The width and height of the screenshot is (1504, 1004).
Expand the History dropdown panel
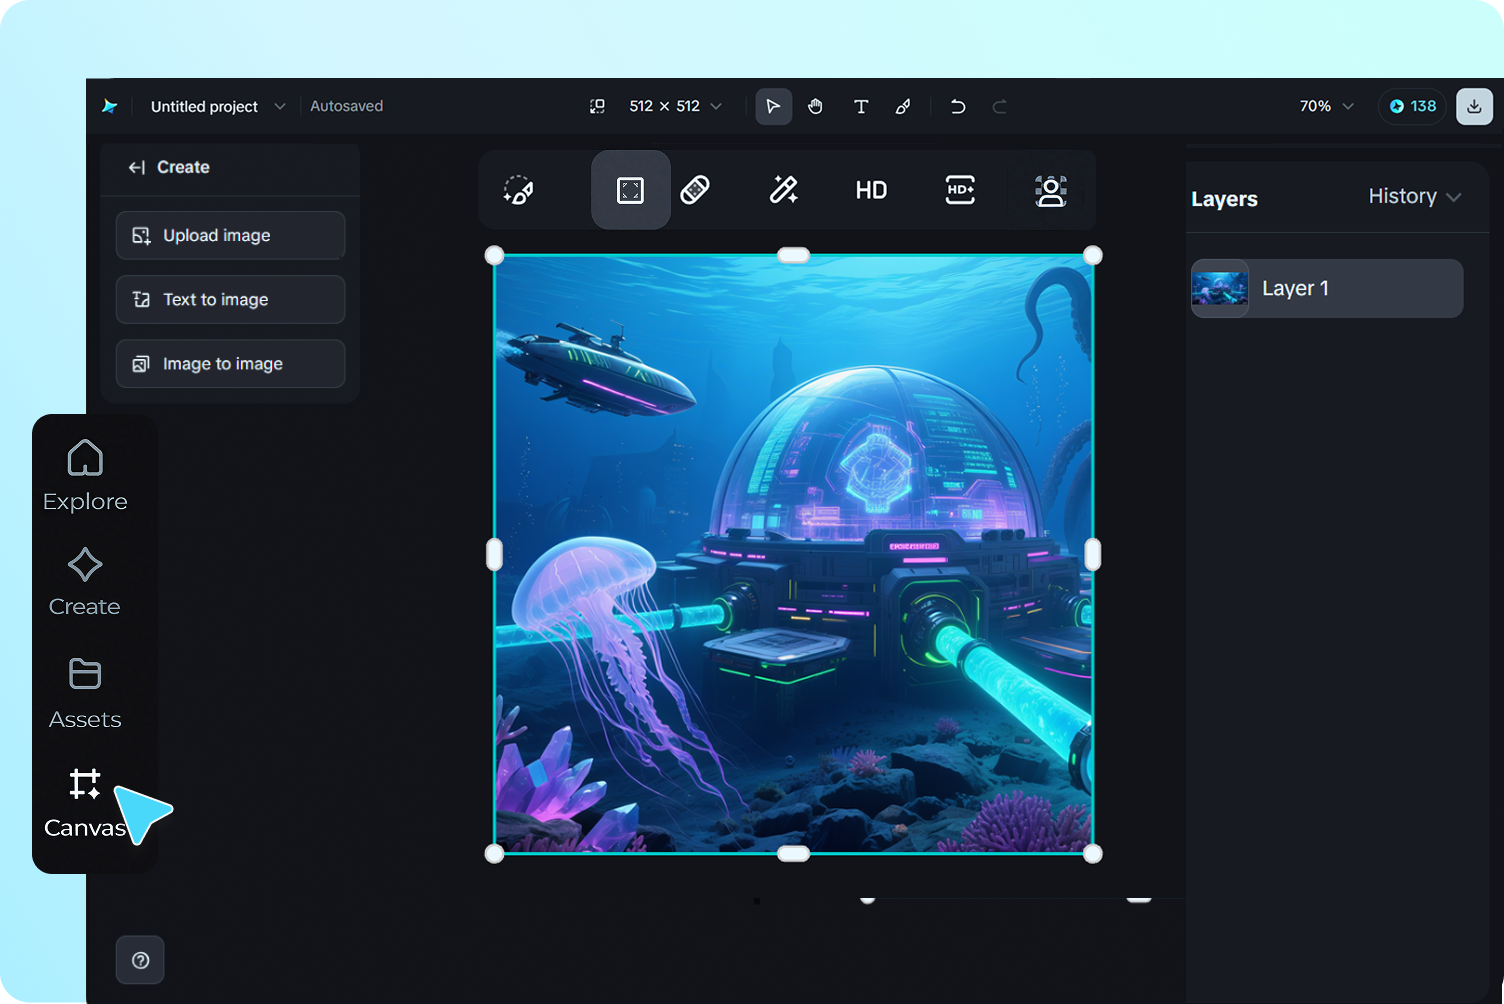(x=1414, y=197)
